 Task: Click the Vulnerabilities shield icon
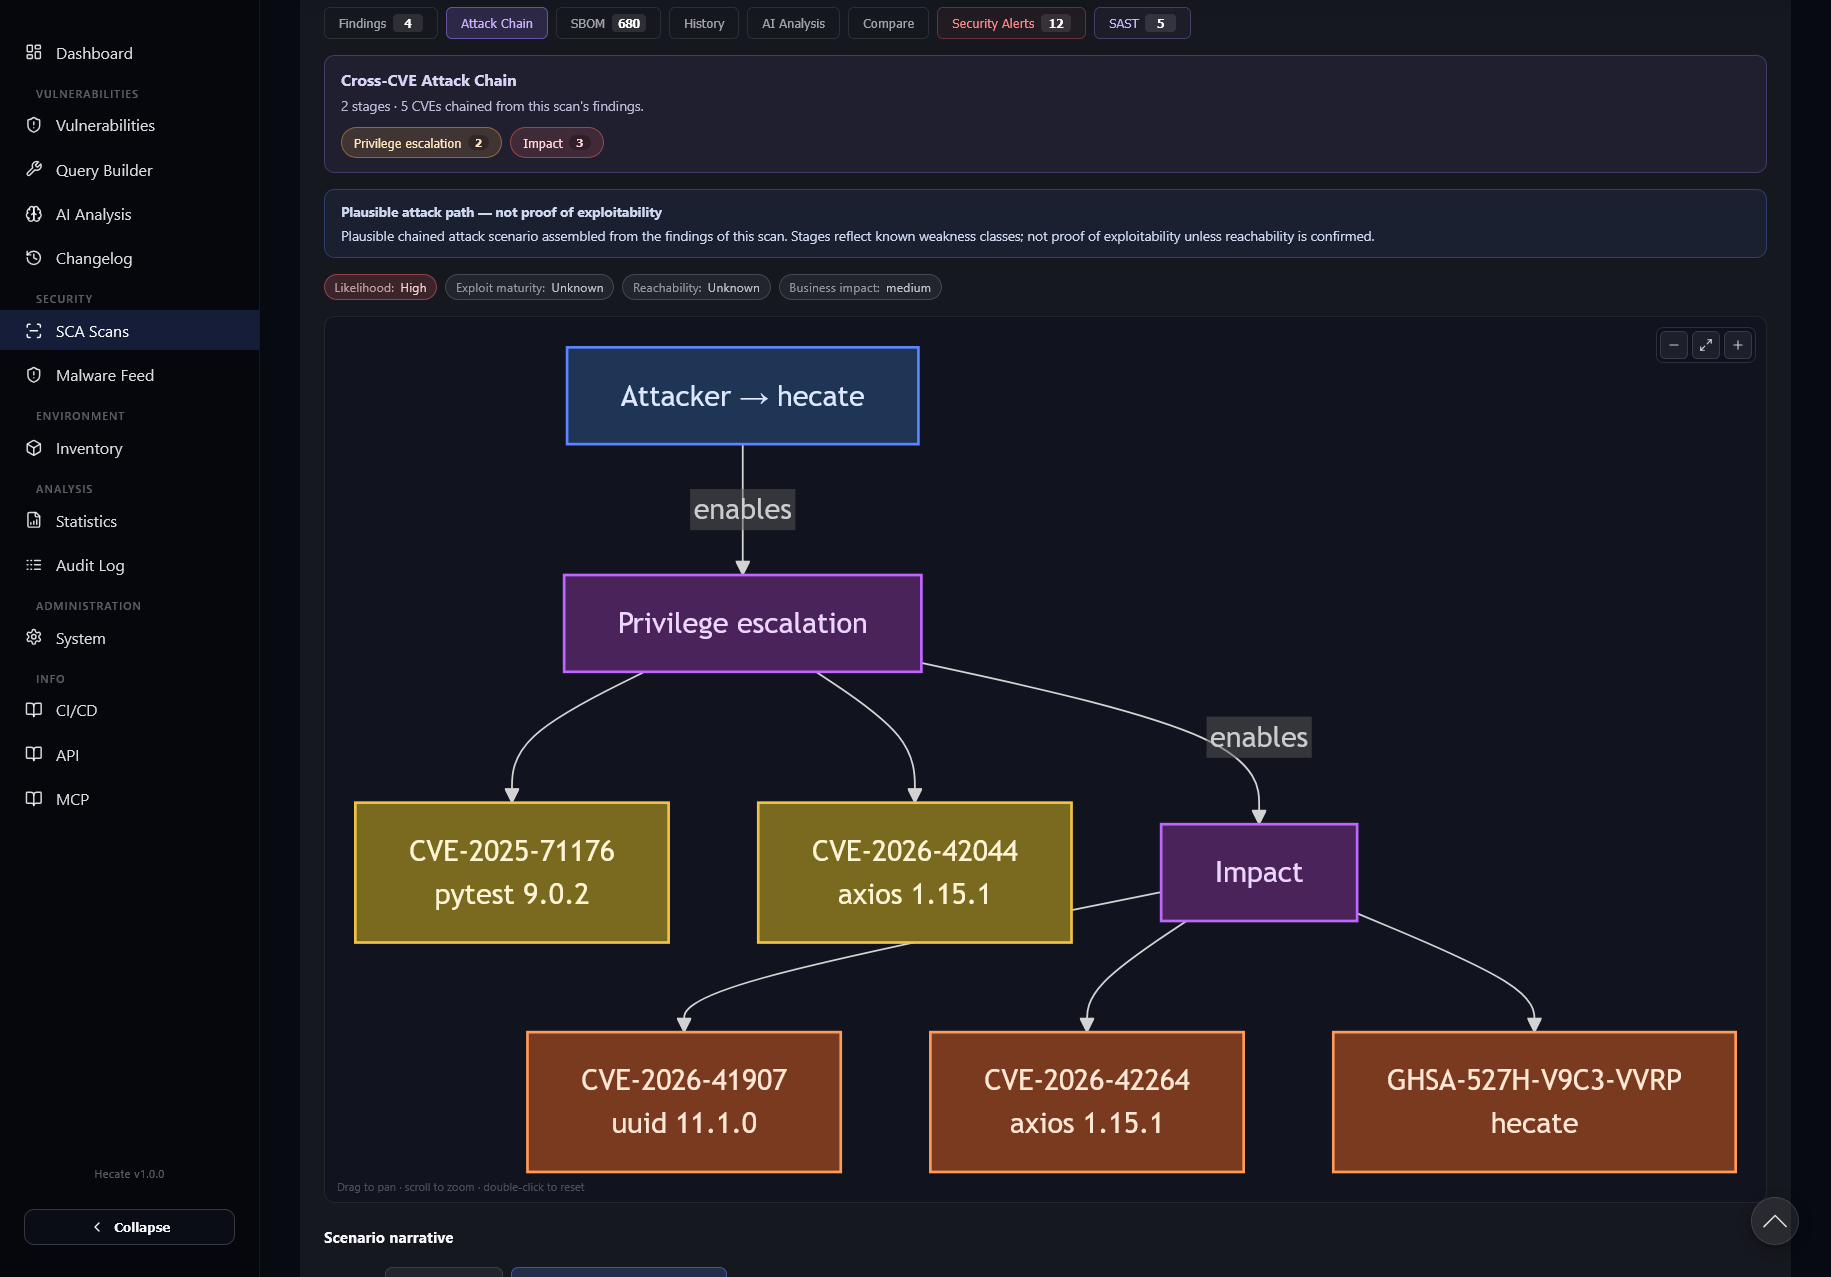(x=34, y=125)
